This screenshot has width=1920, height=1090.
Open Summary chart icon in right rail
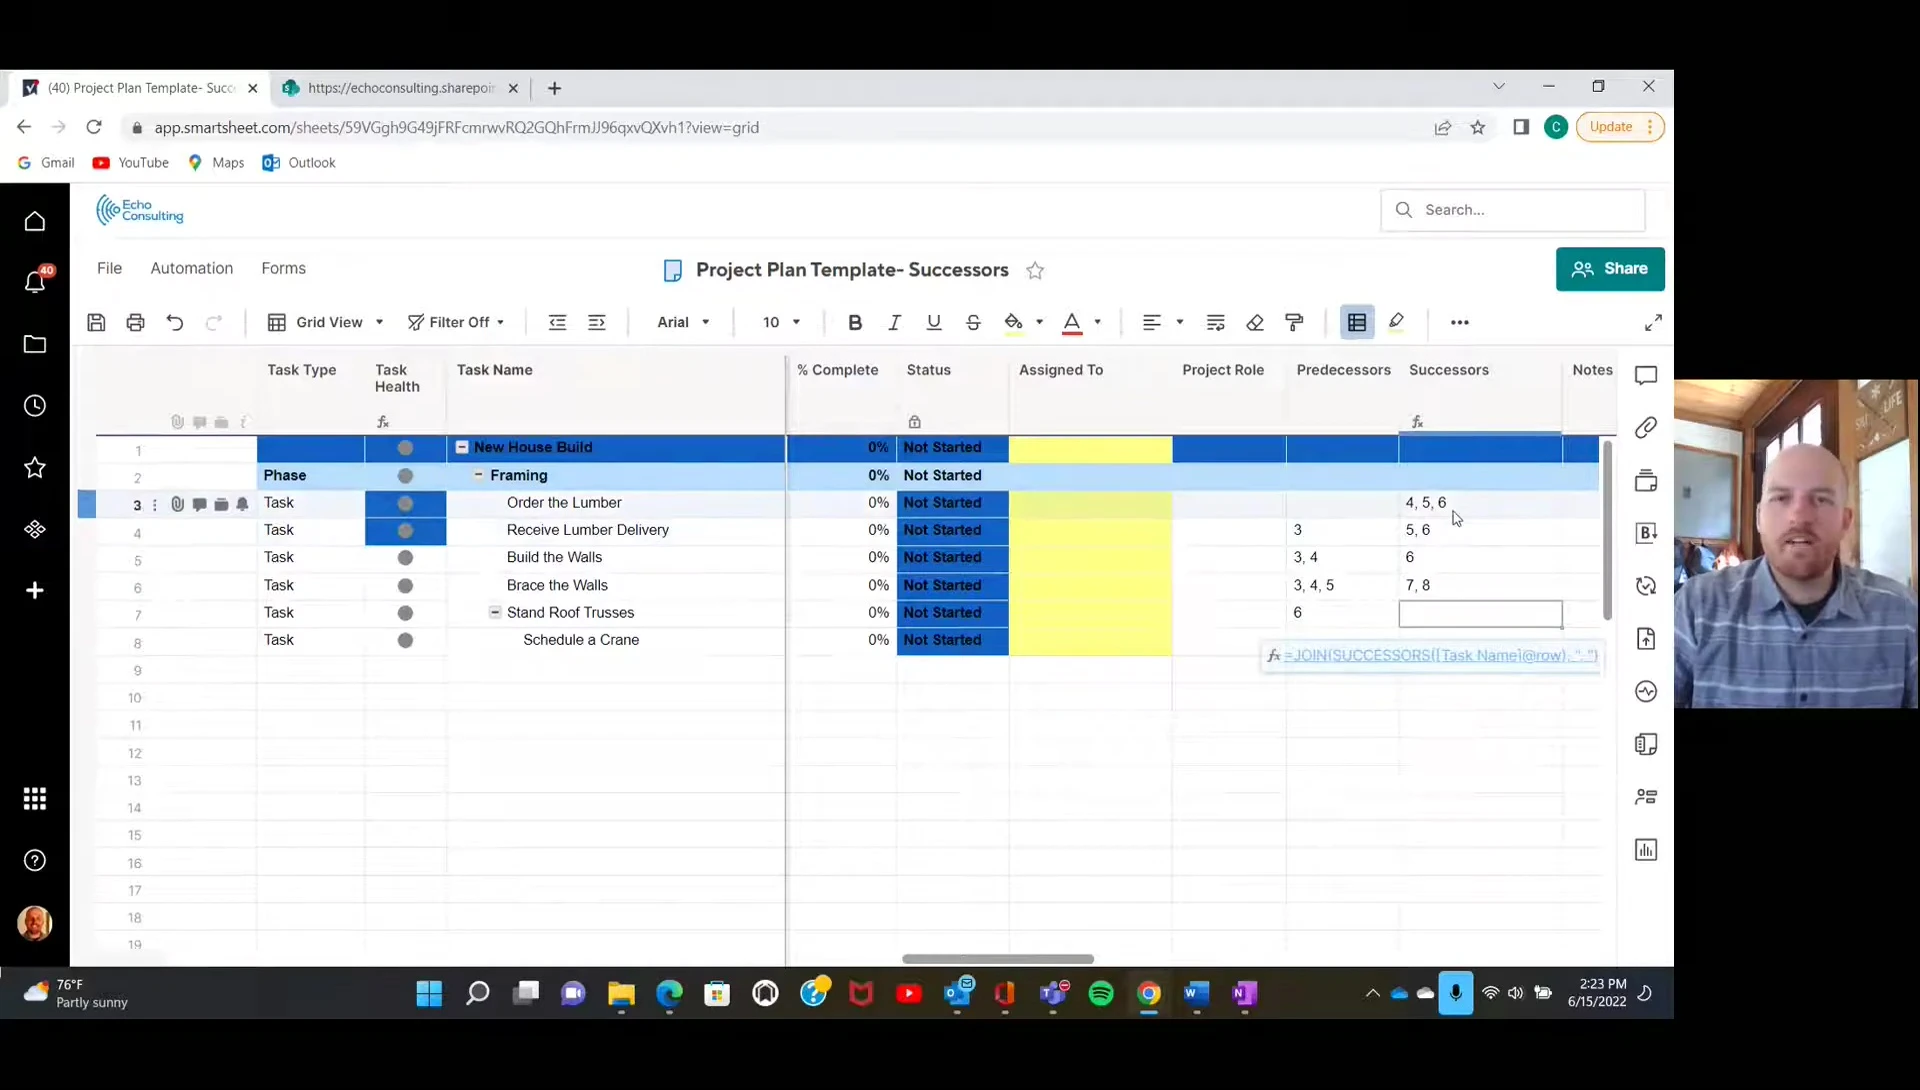coord(1646,850)
